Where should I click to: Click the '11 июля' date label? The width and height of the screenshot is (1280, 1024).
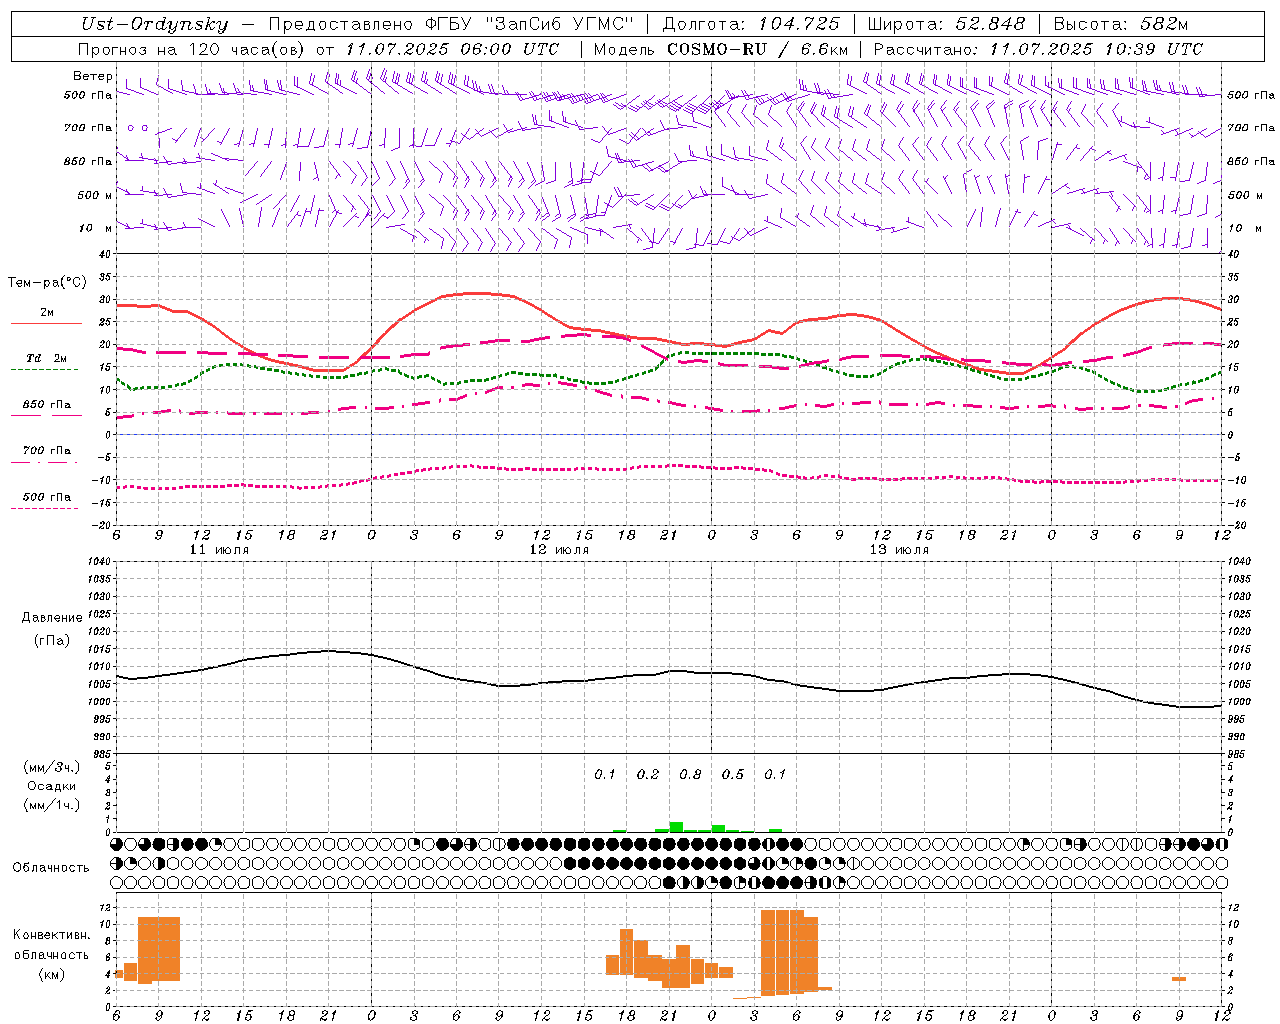pos(219,550)
